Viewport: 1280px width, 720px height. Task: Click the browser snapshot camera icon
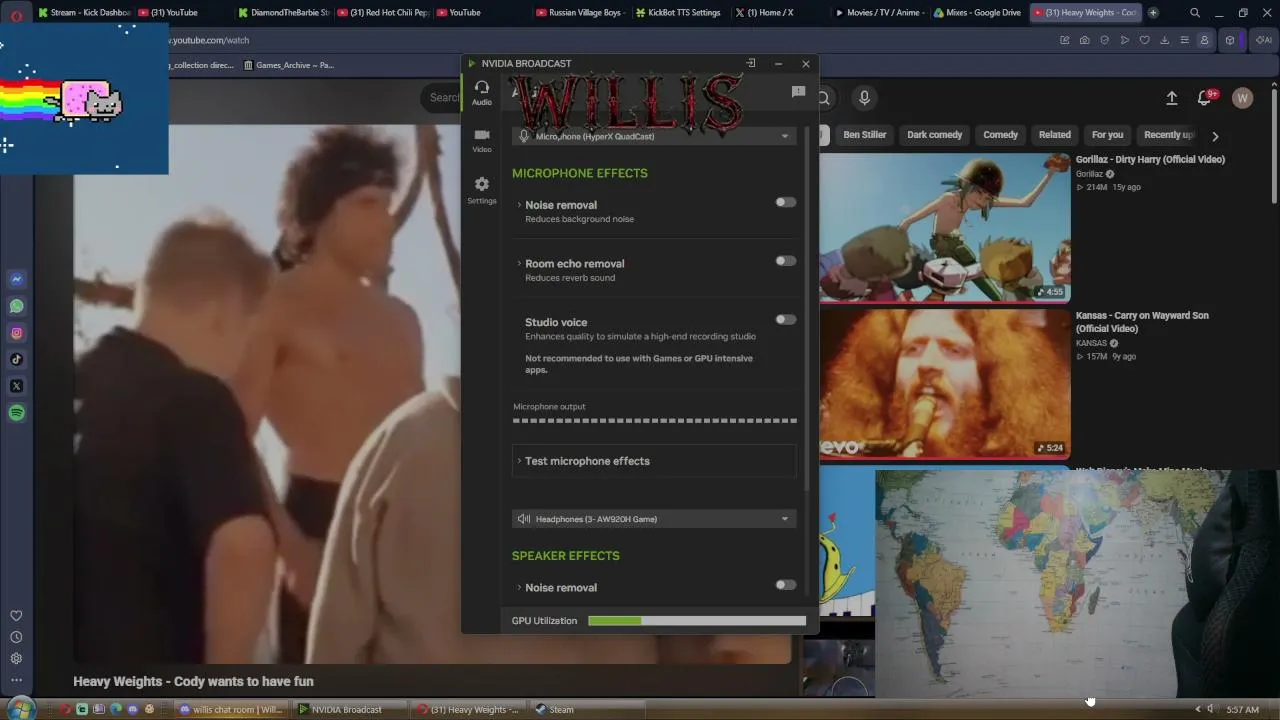click(x=1084, y=40)
